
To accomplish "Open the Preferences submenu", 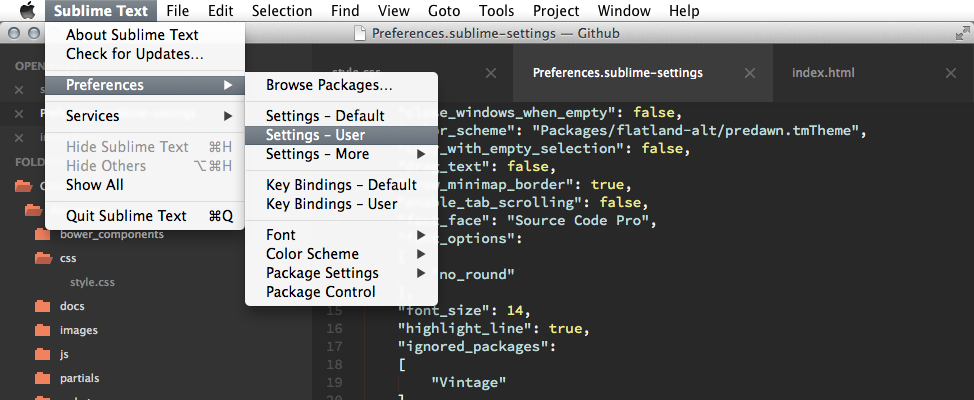I will coord(145,85).
